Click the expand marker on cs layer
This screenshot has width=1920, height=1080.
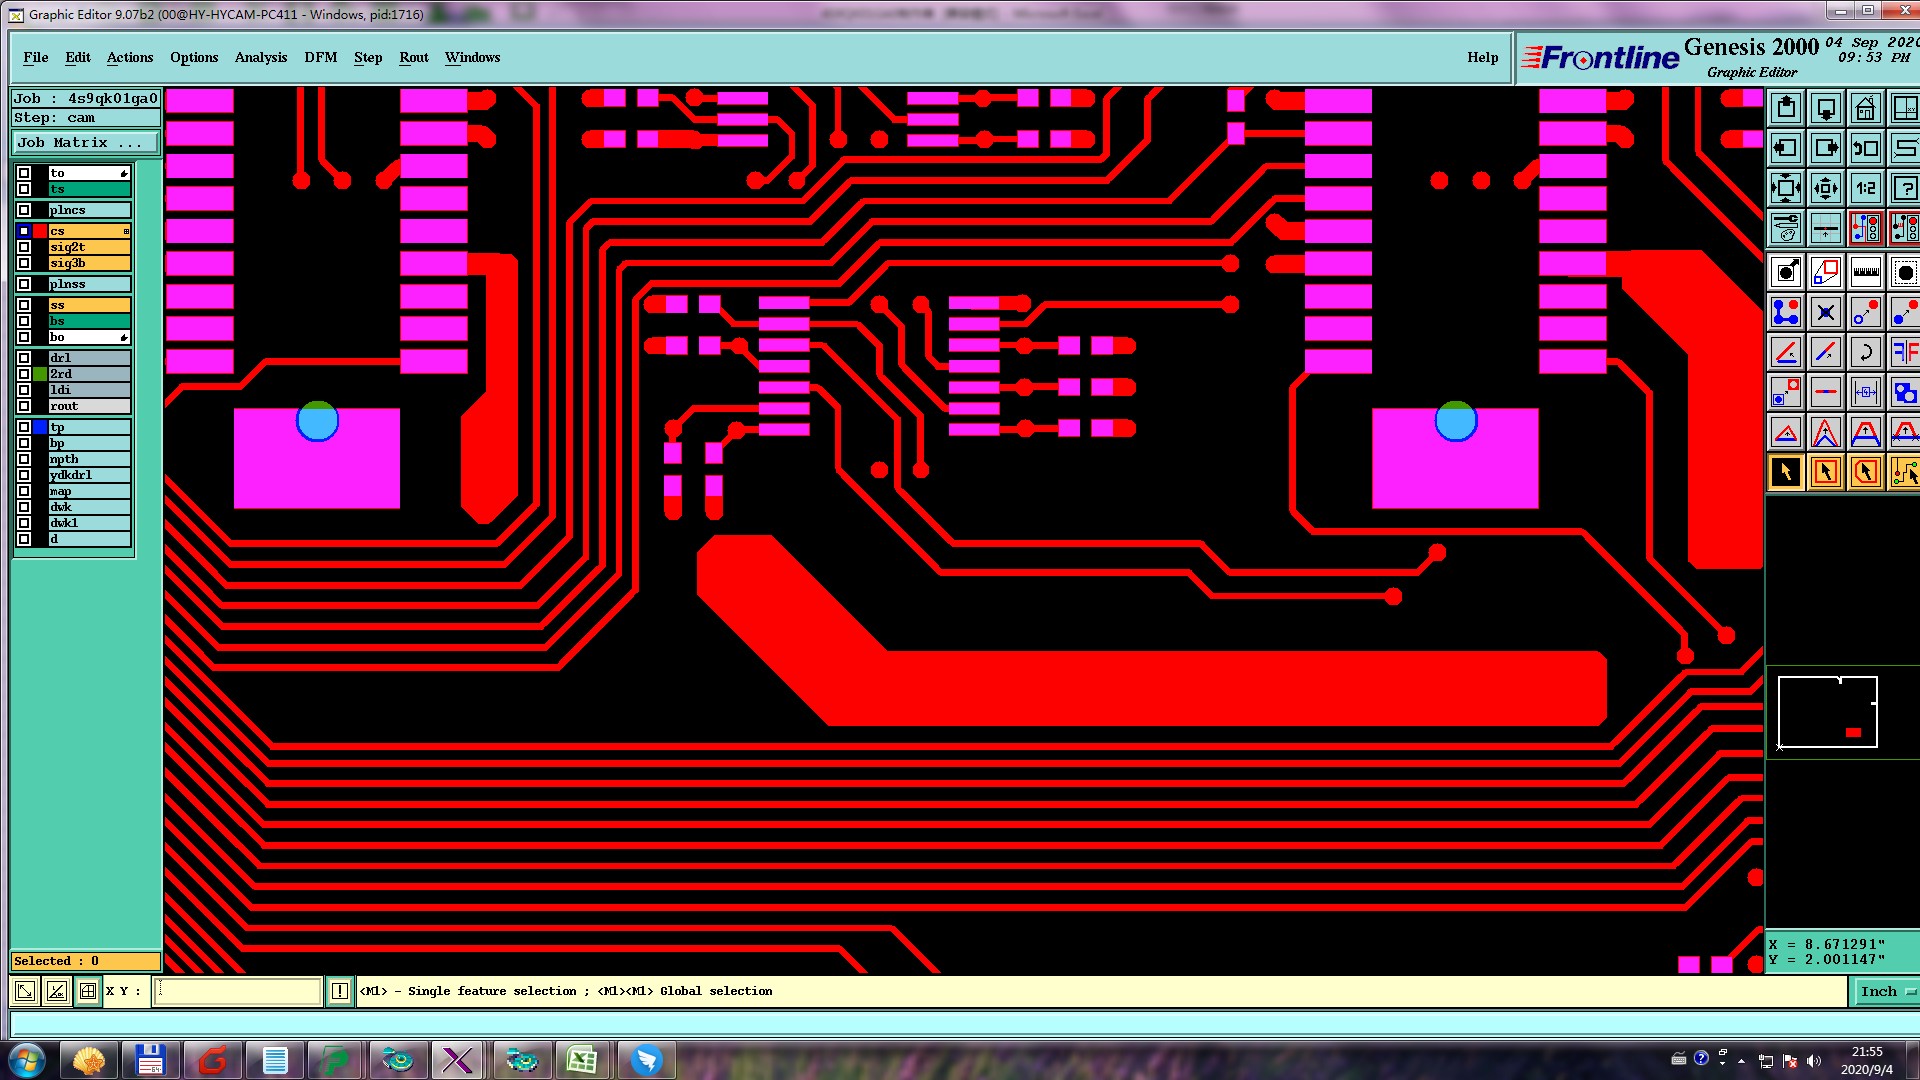click(x=126, y=231)
